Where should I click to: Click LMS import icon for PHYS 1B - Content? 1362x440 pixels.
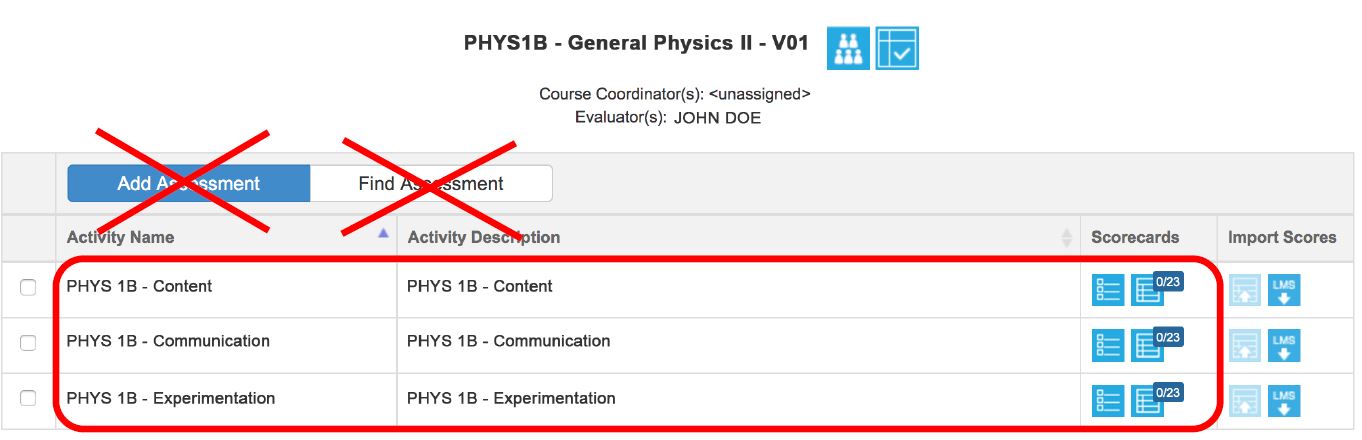[1284, 290]
